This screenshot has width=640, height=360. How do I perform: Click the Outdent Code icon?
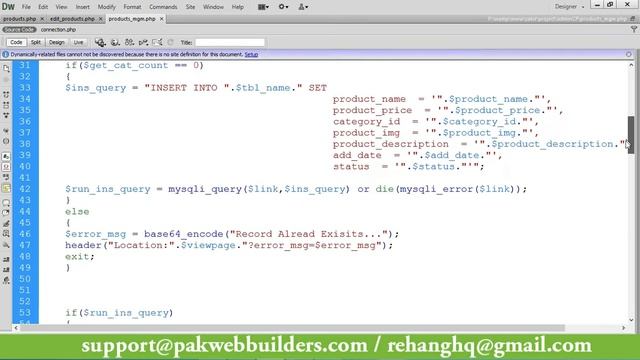click(6, 270)
